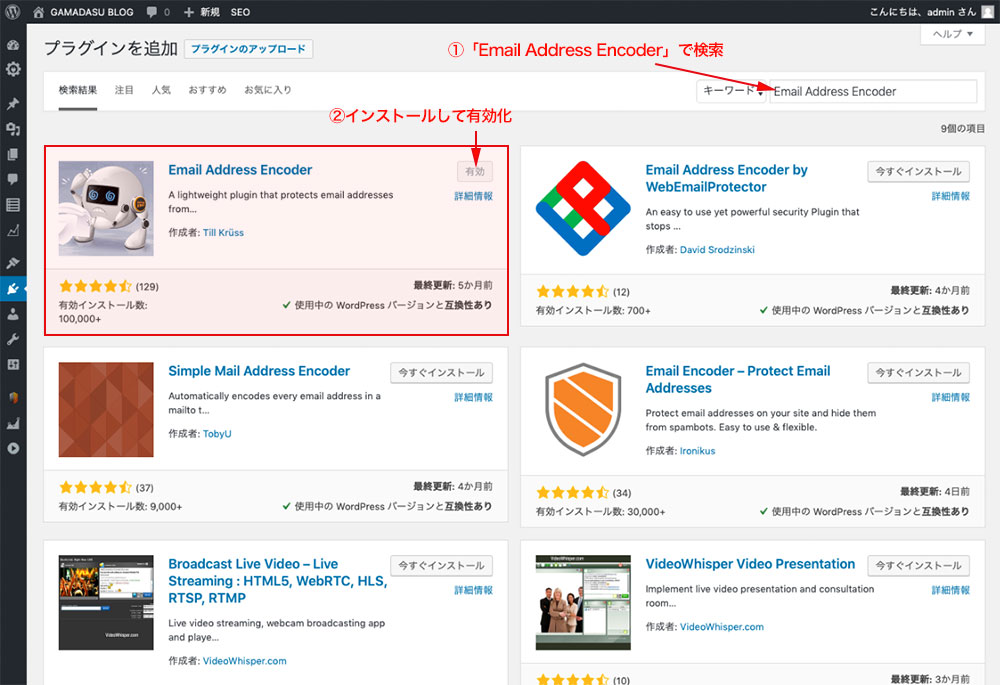Open Dashboard from the sidebar gauge icon
This screenshot has width=1000, height=685.
tap(13, 45)
